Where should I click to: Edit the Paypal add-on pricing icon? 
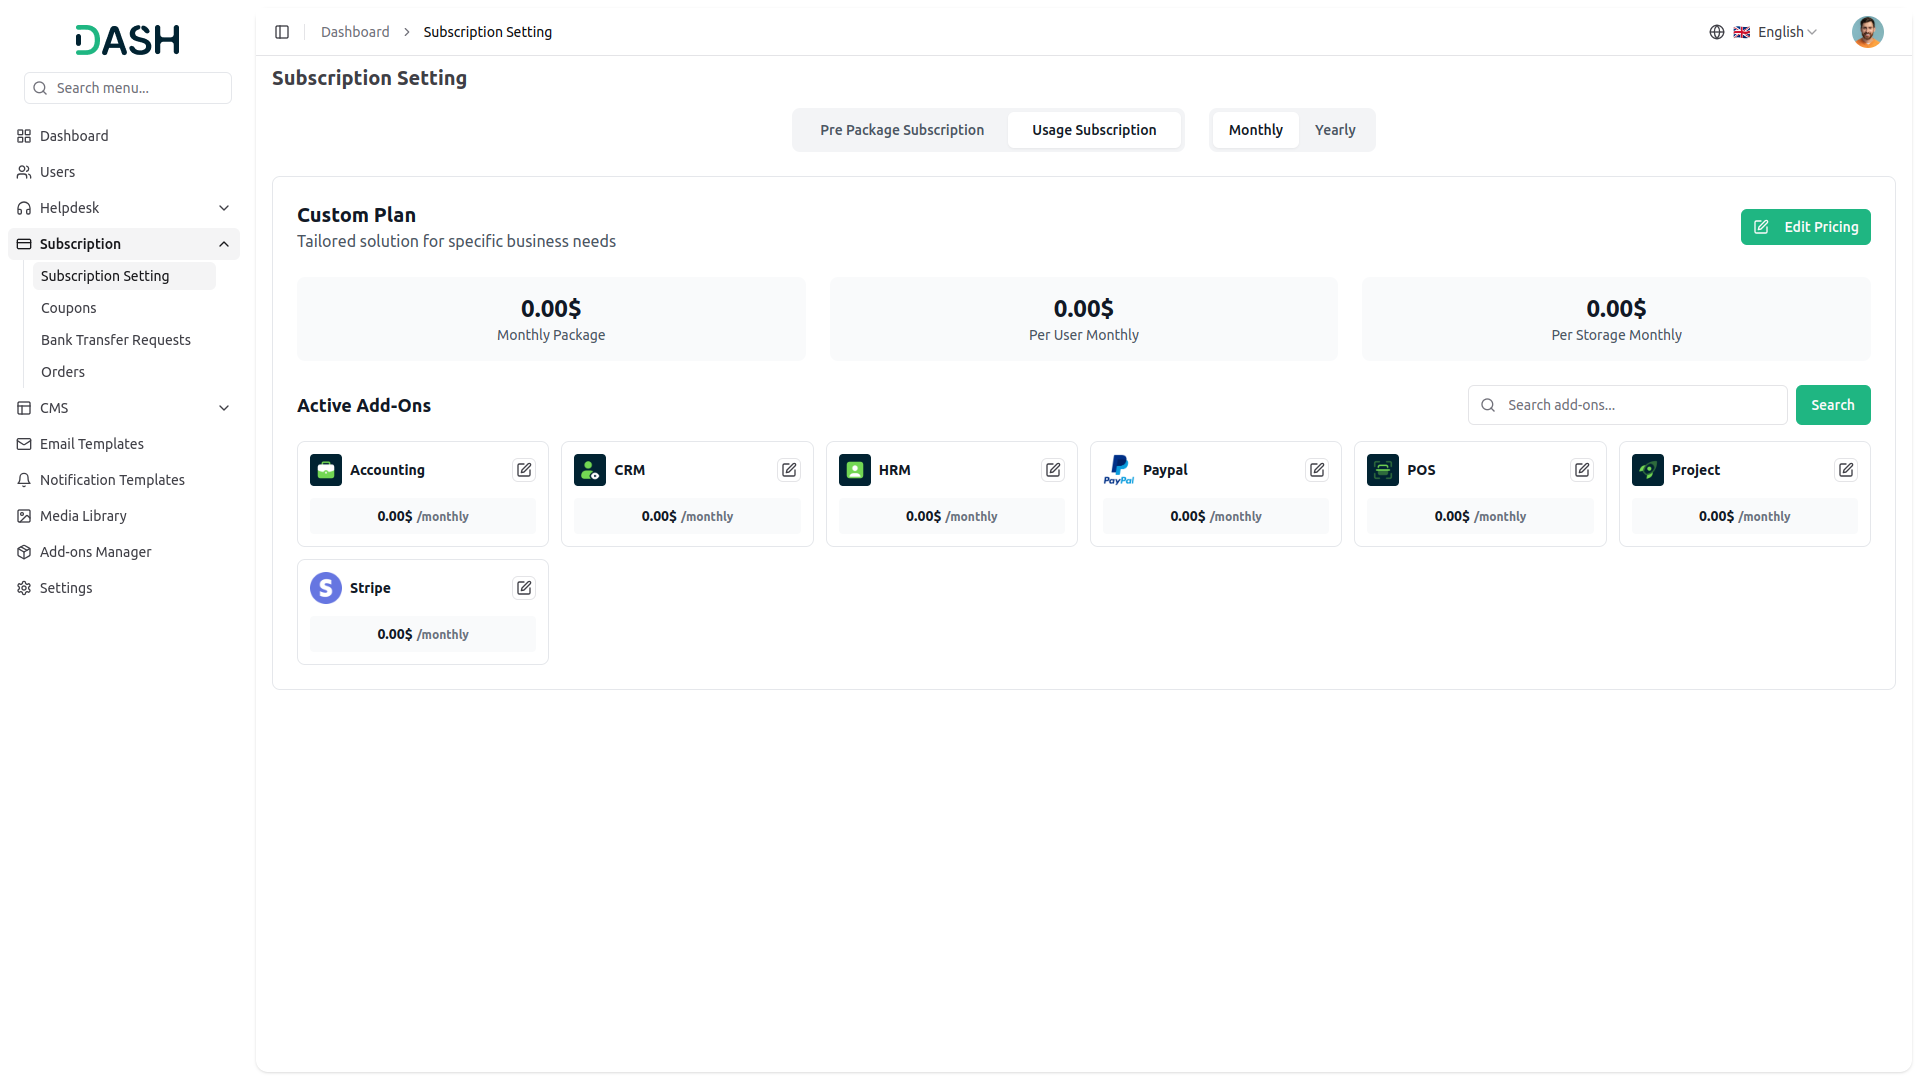click(x=1317, y=470)
